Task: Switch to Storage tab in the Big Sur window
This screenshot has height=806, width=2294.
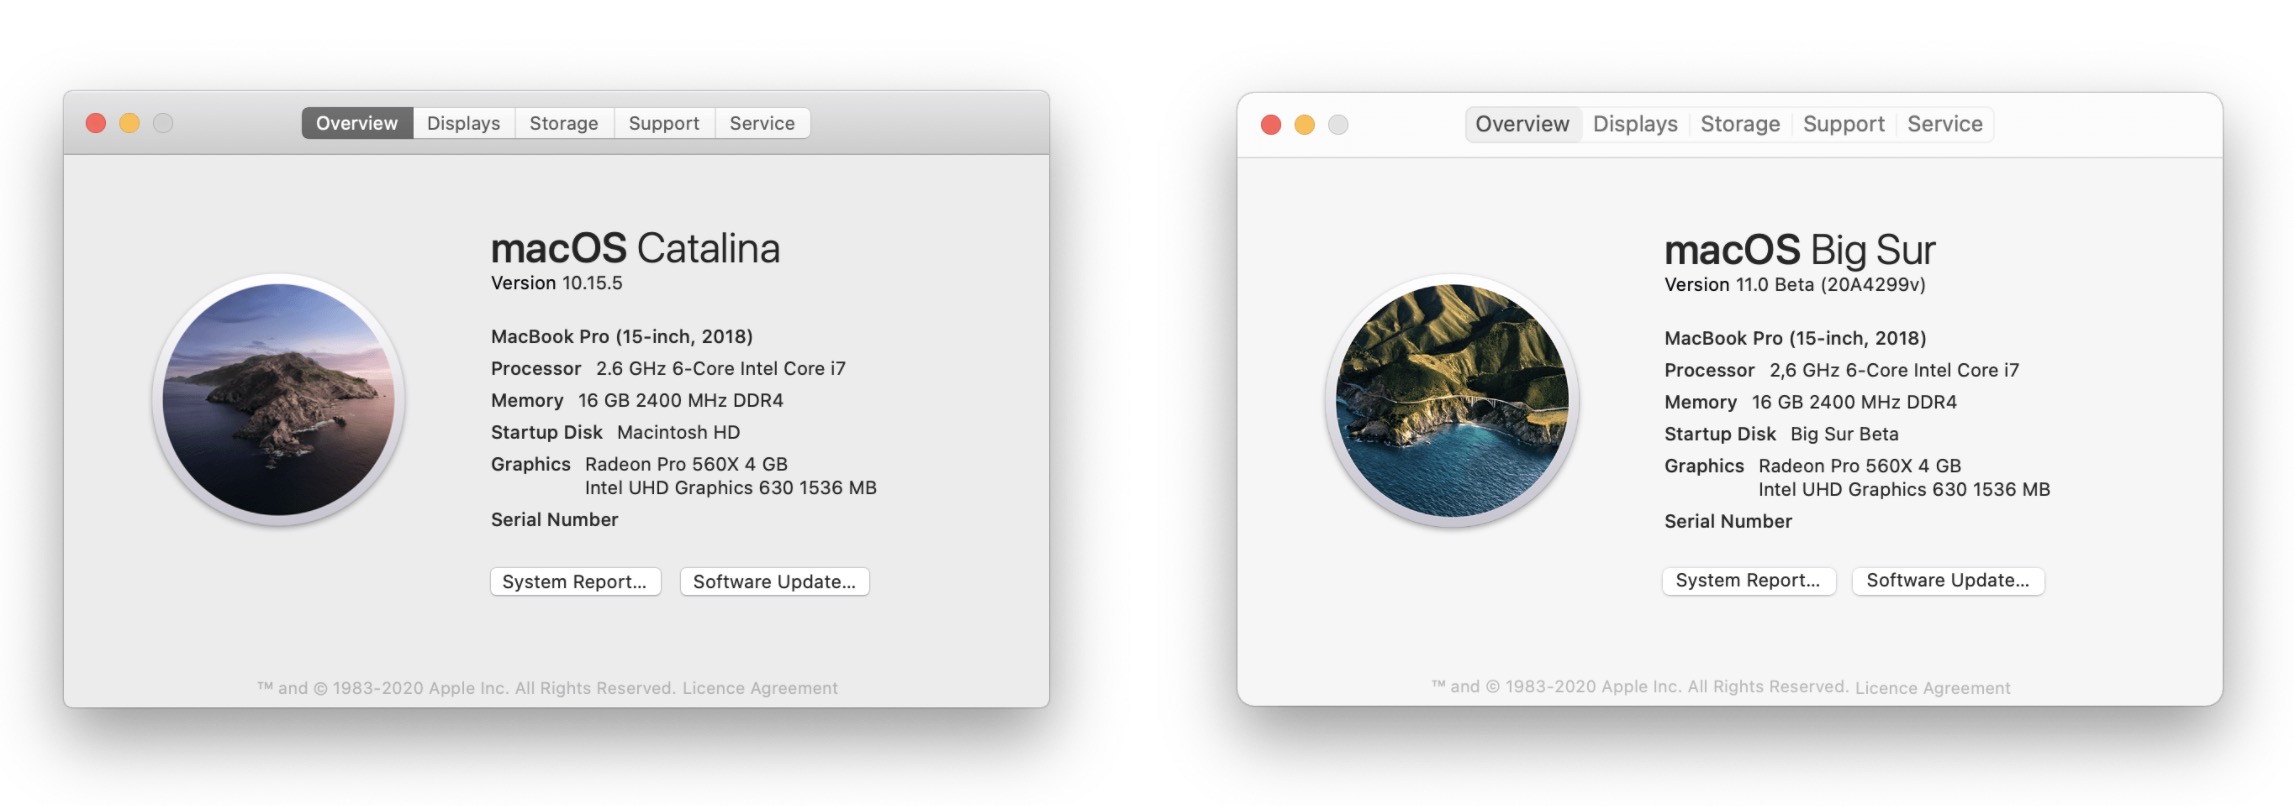Action: [x=1740, y=124]
